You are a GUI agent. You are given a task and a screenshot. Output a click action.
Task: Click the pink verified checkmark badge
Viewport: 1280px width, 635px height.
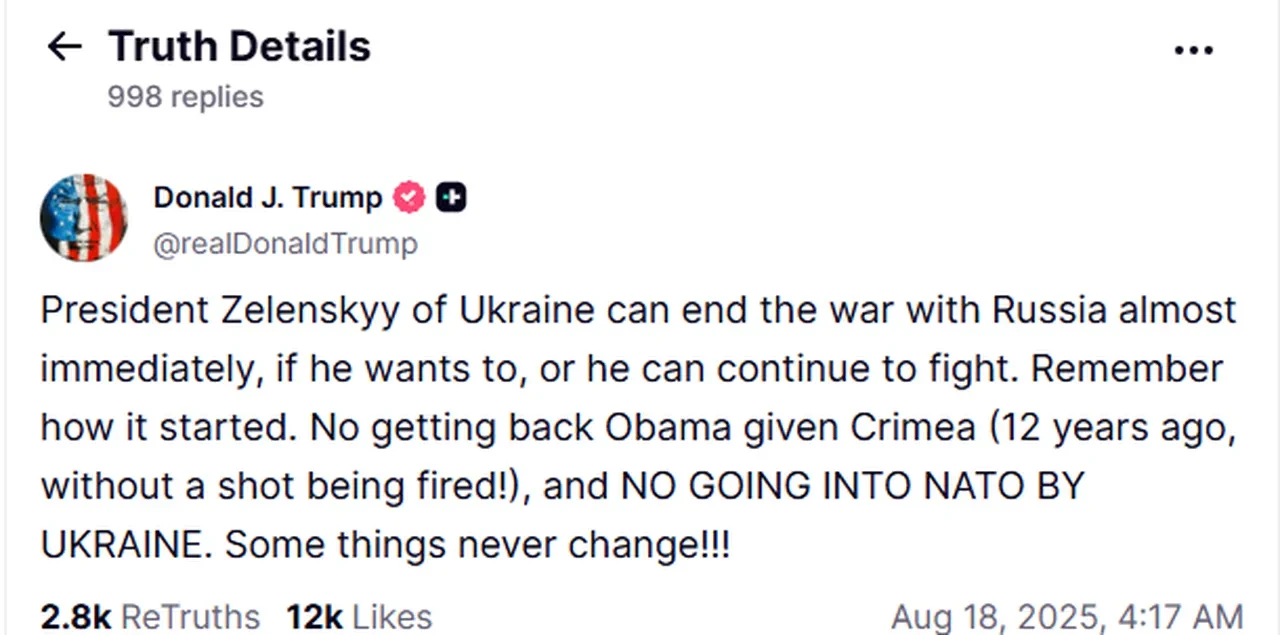409,197
